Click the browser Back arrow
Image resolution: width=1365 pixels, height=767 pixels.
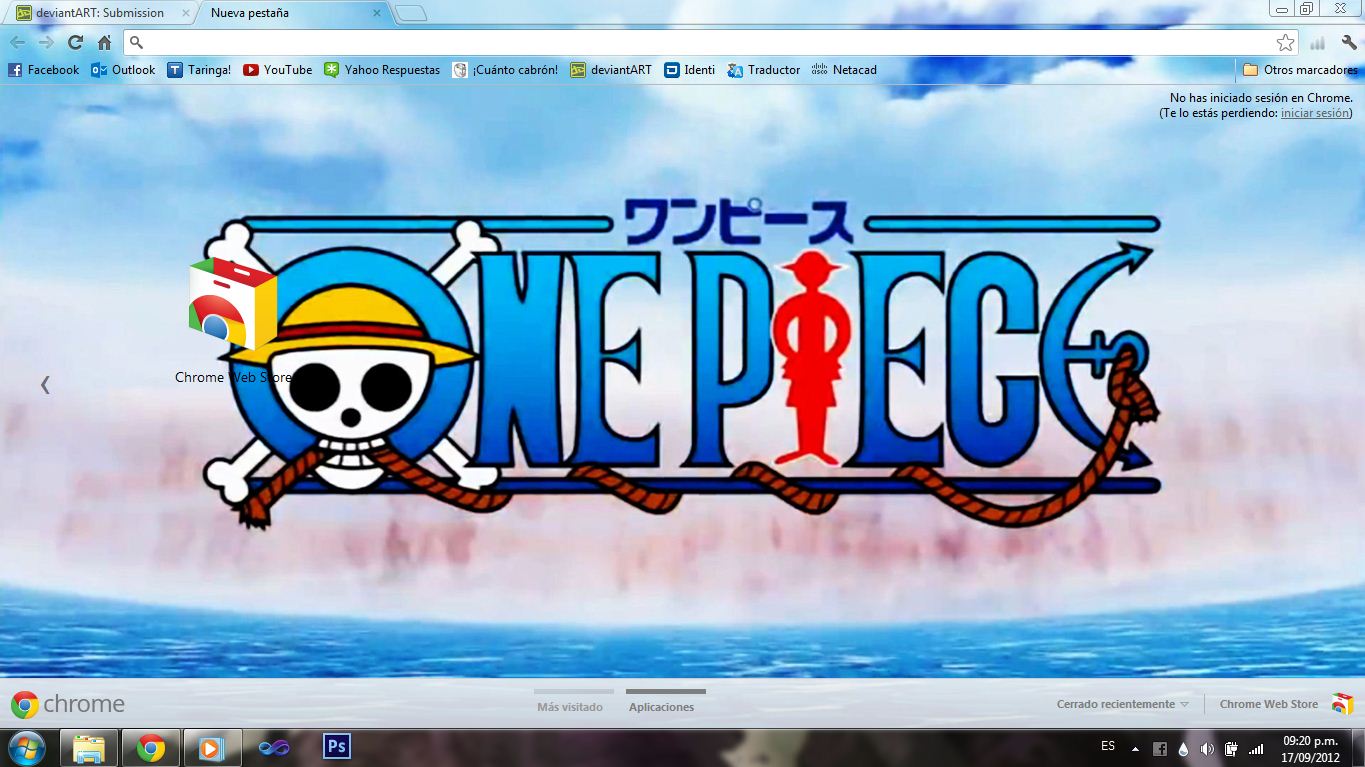click(x=18, y=42)
